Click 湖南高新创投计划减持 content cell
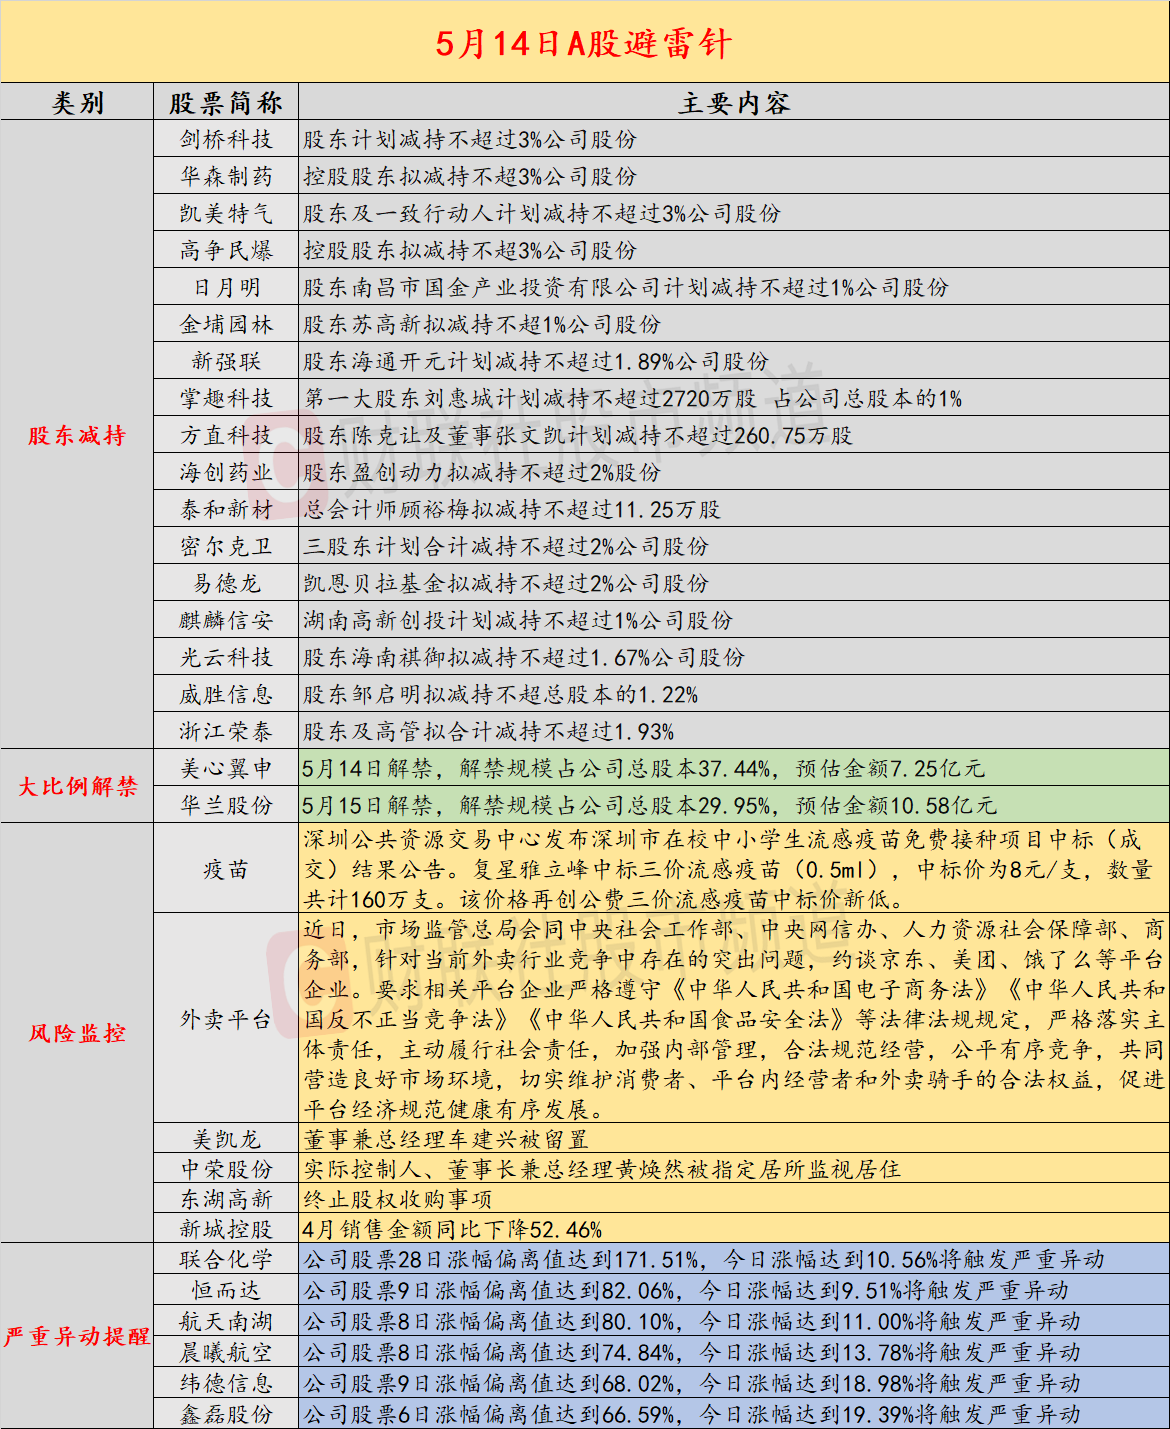This screenshot has width=1170, height=1429. pos(734,620)
